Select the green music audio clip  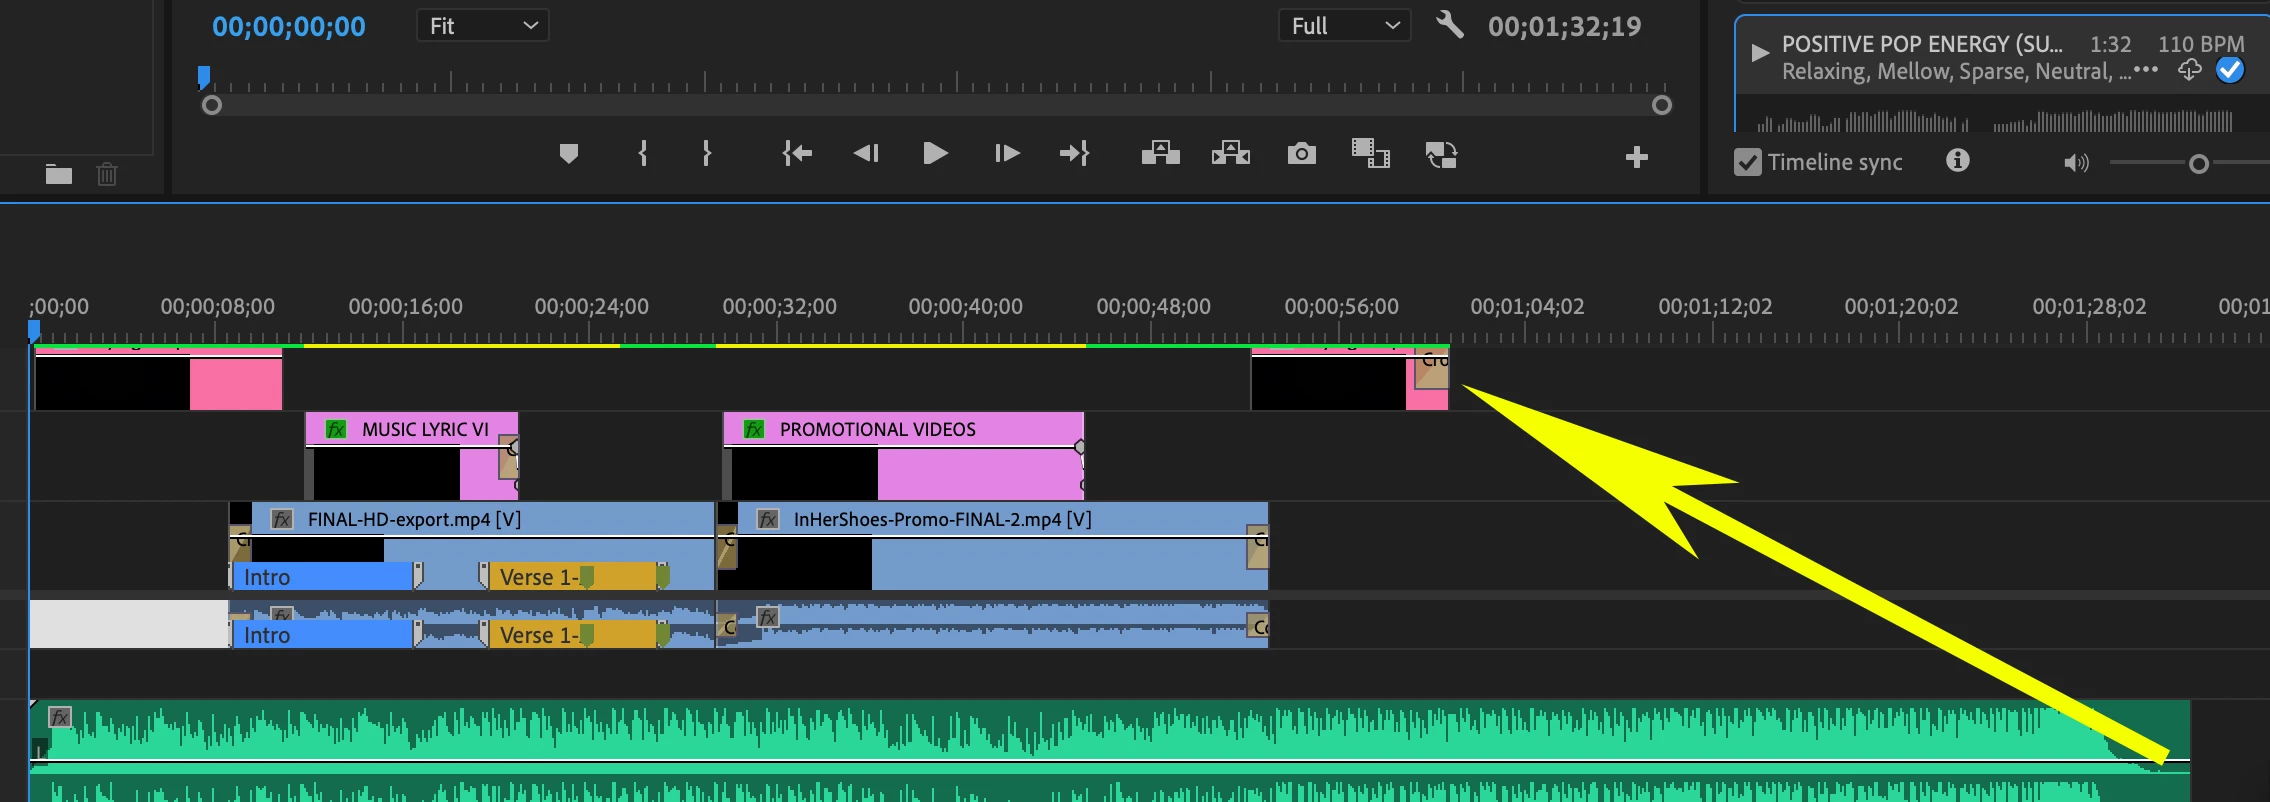point(1110,750)
